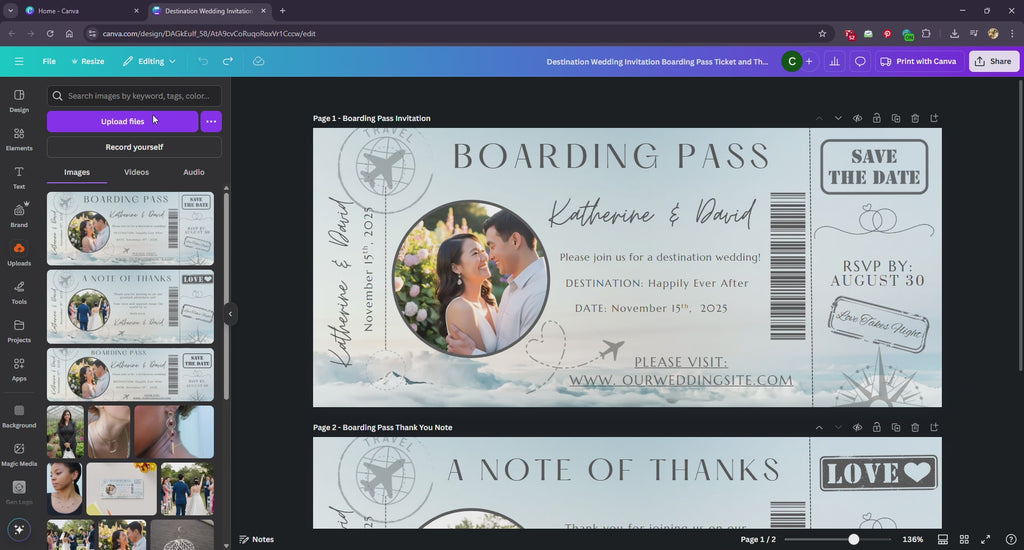The width and height of the screenshot is (1024, 550).
Task: Lock Page 1 with the padlock icon
Action: 876,118
